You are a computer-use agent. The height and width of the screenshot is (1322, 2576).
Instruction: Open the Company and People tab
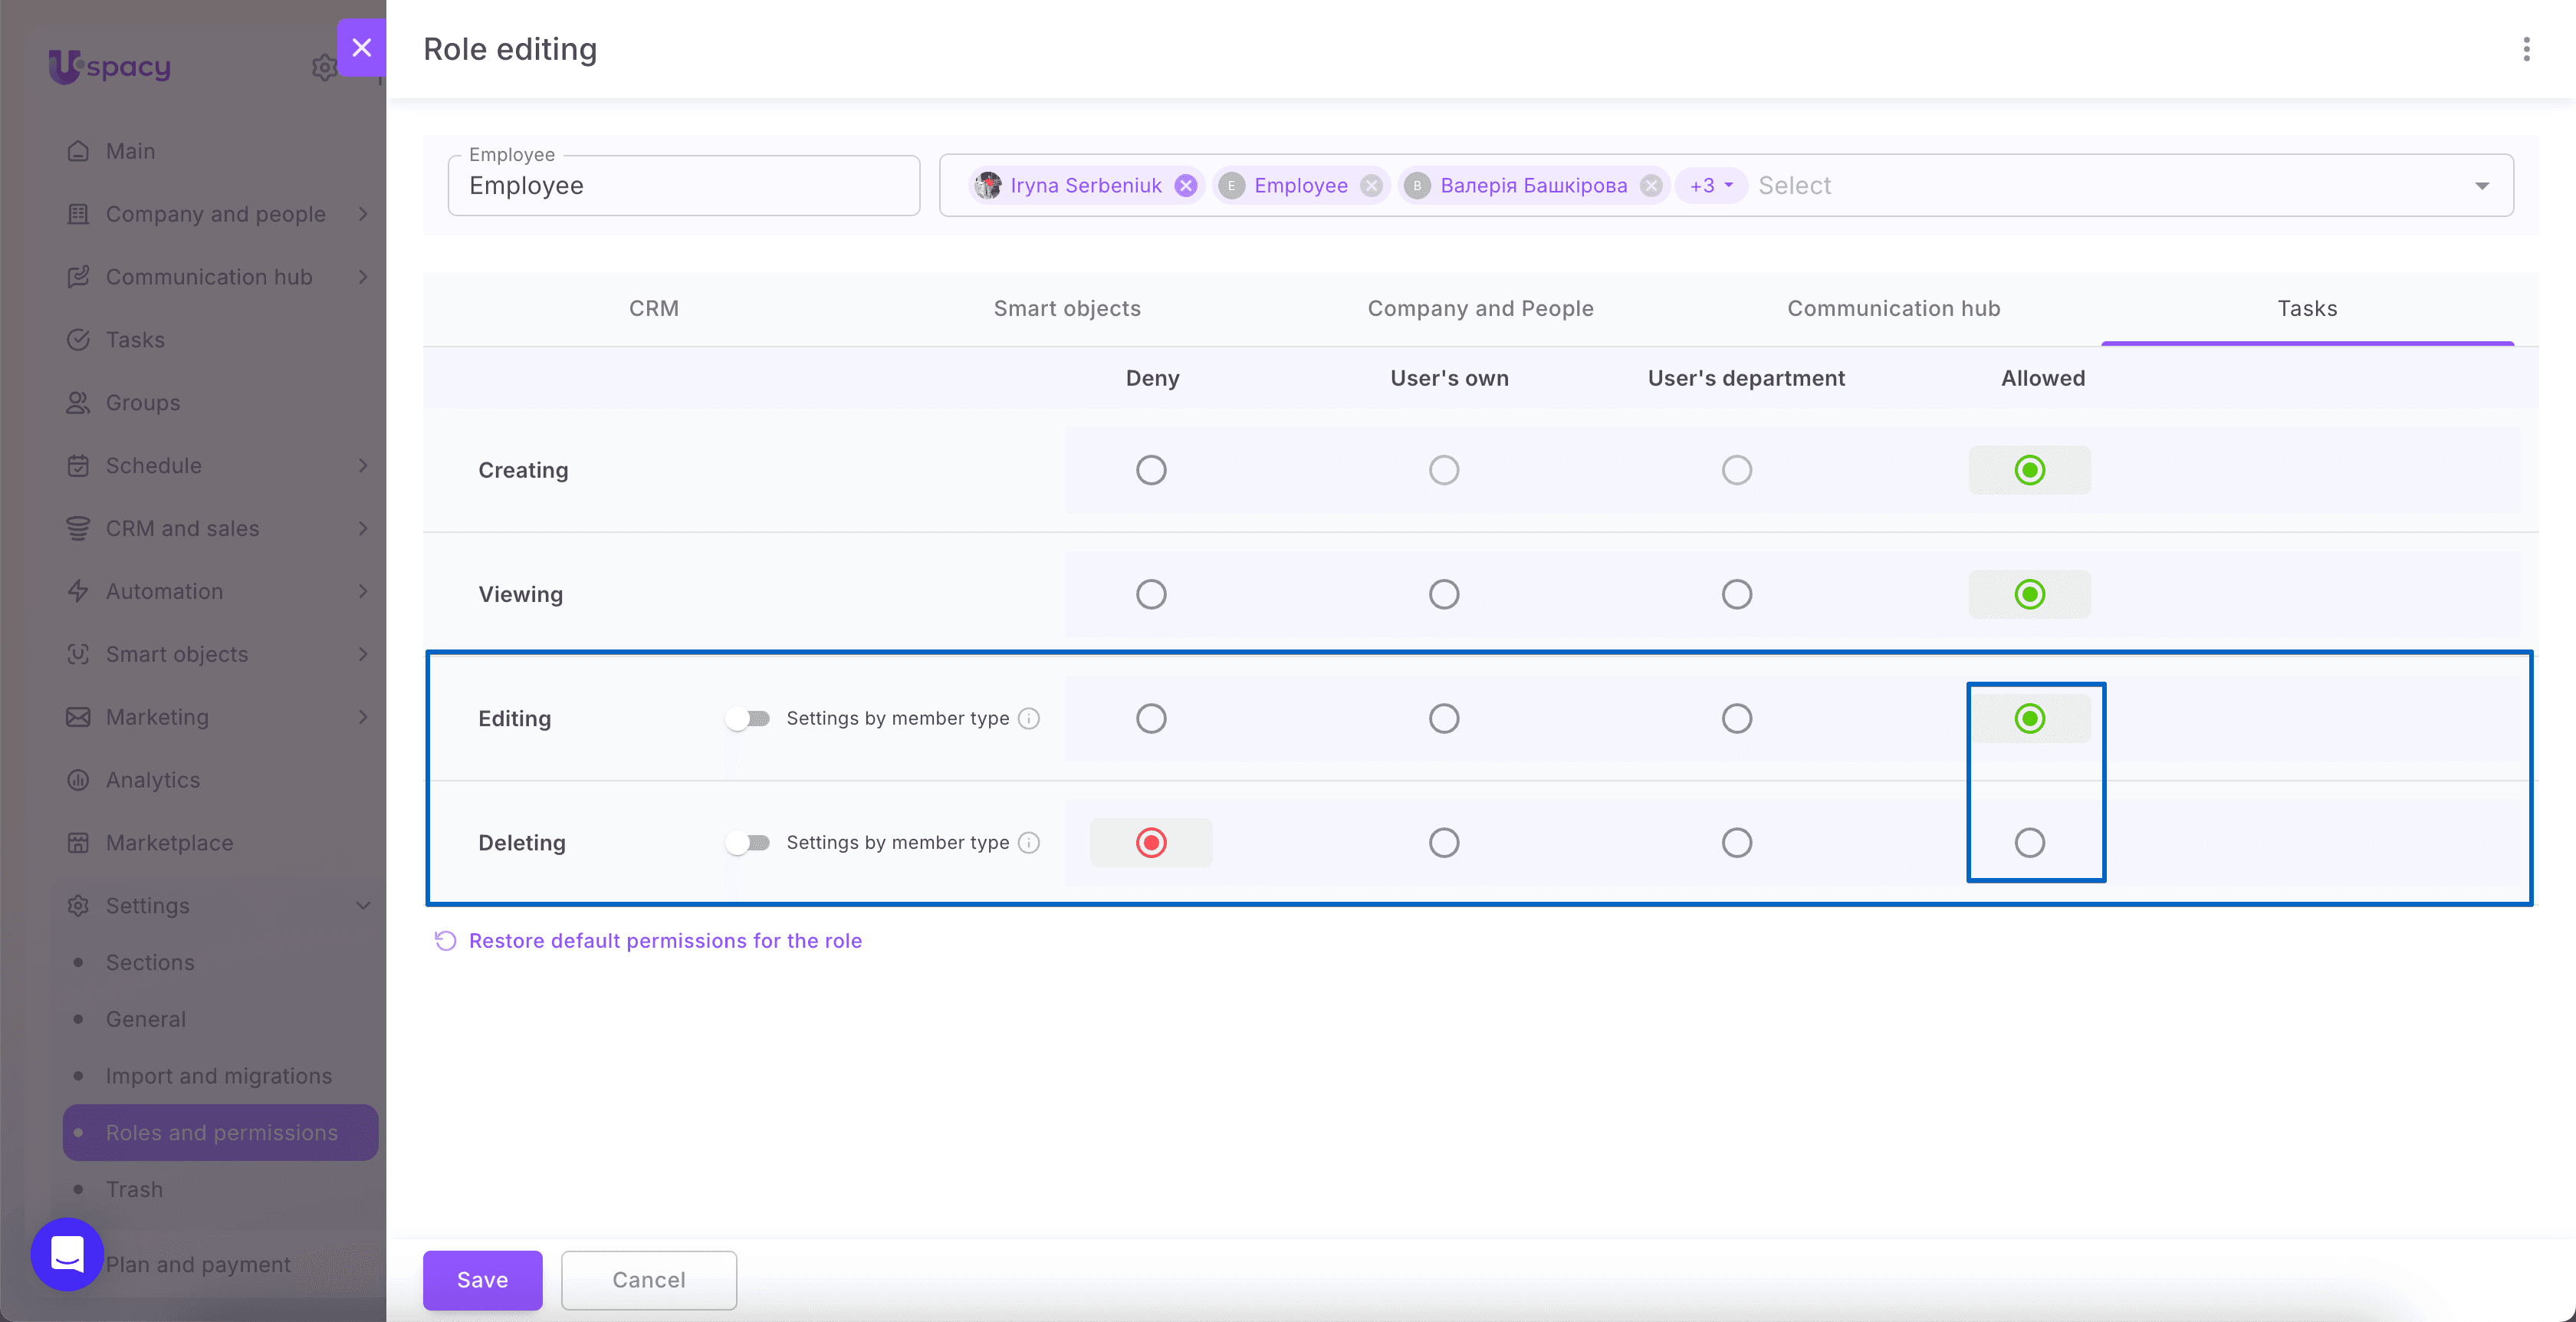1480,308
